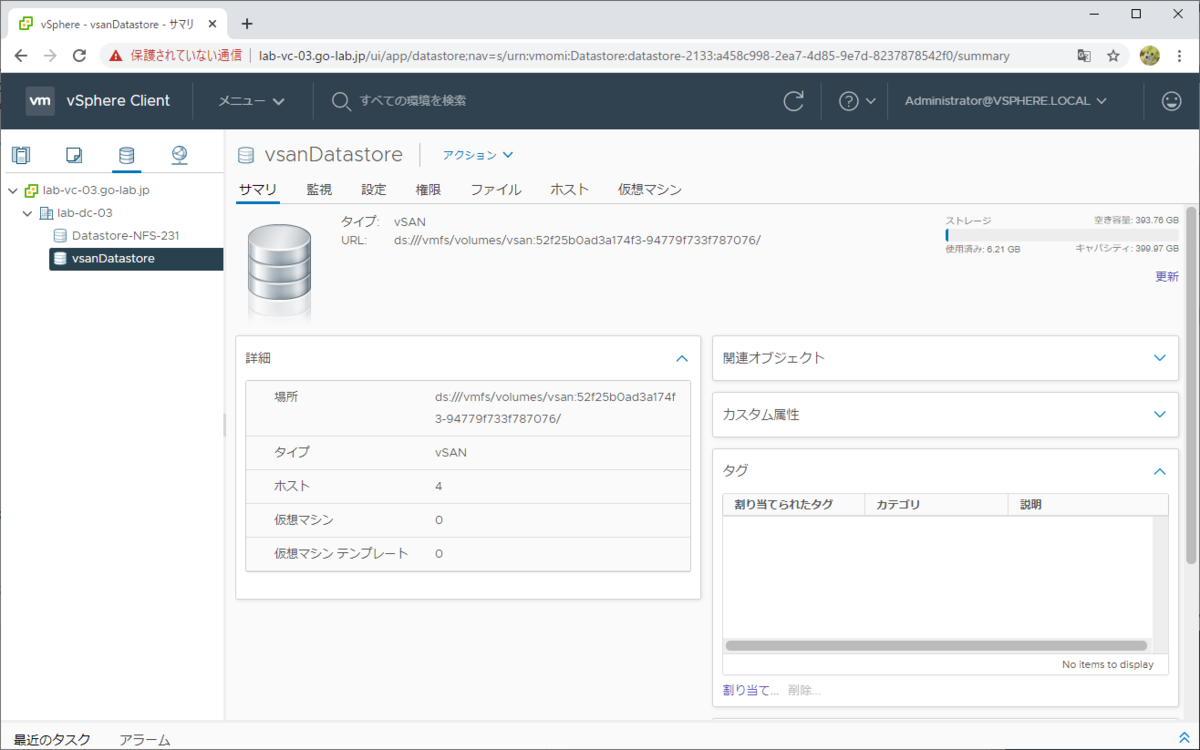Click the browser address bar URL
Viewport: 1200px width, 750px height.
[x=634, y=56]
